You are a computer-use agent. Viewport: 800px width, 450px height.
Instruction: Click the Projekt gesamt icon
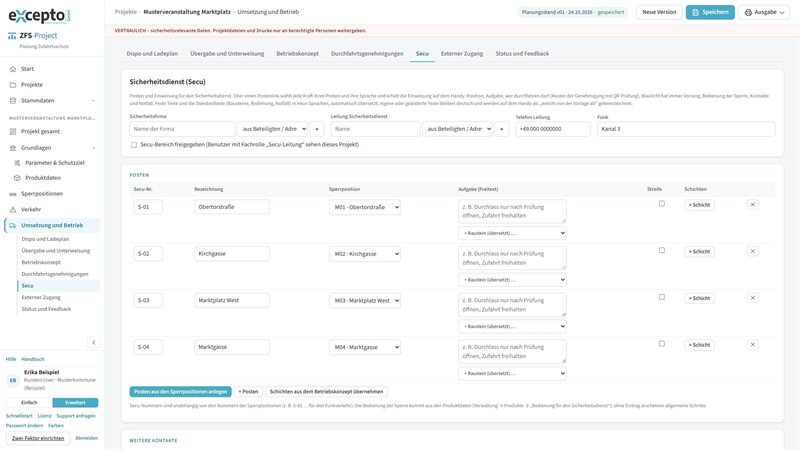[x=13, y=132]
